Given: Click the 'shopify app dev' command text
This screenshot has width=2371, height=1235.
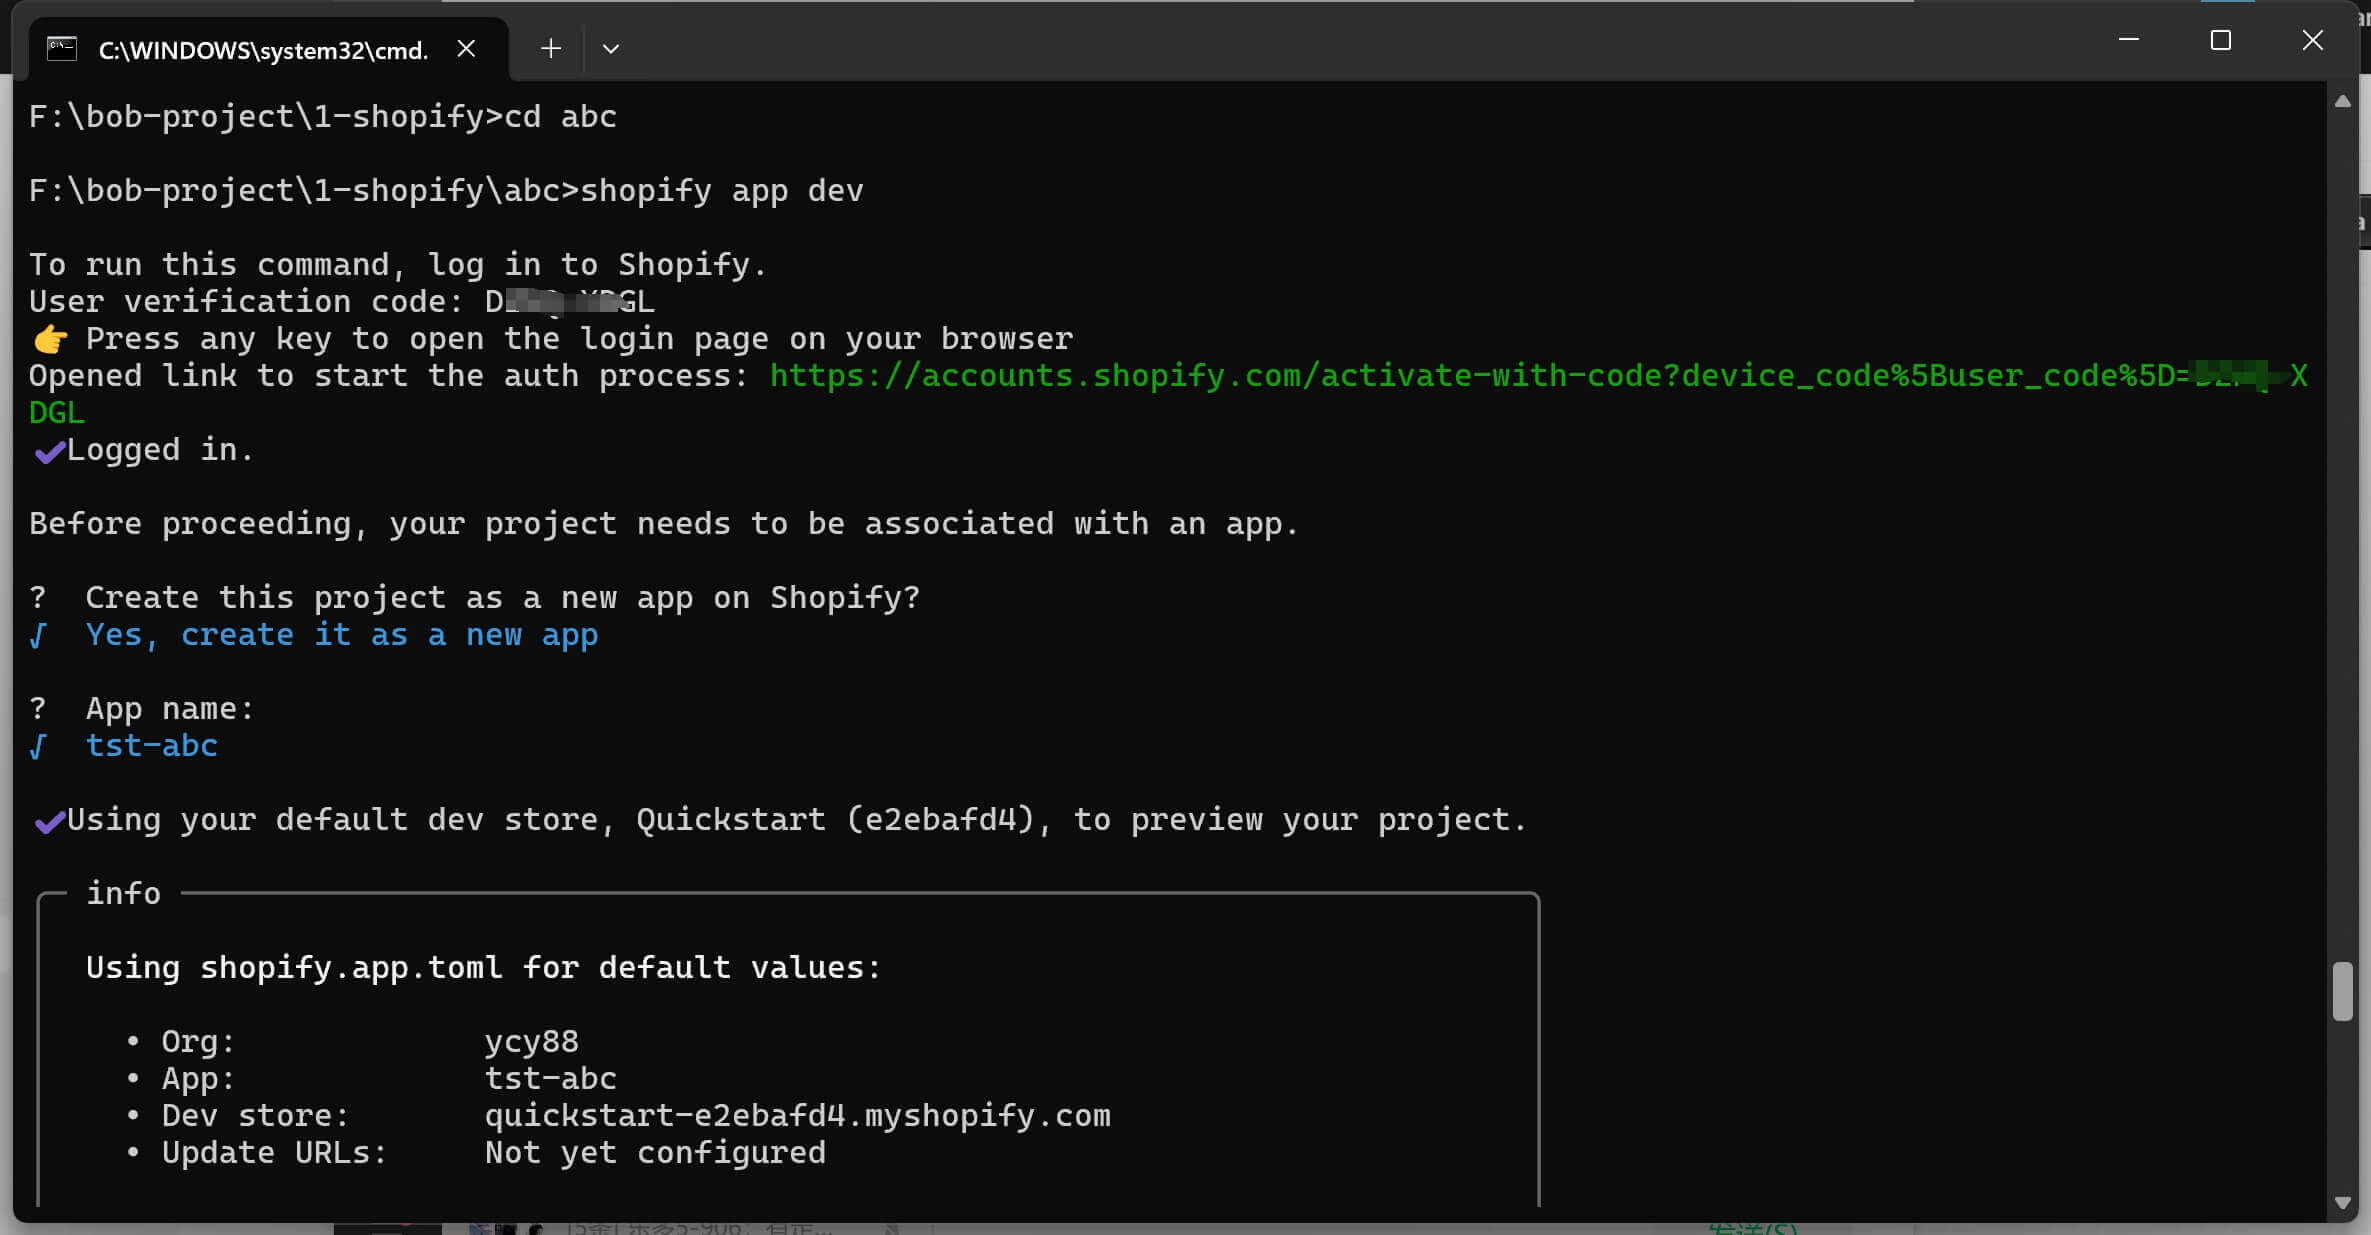Looking at the screenshot, I should [721, 191].
